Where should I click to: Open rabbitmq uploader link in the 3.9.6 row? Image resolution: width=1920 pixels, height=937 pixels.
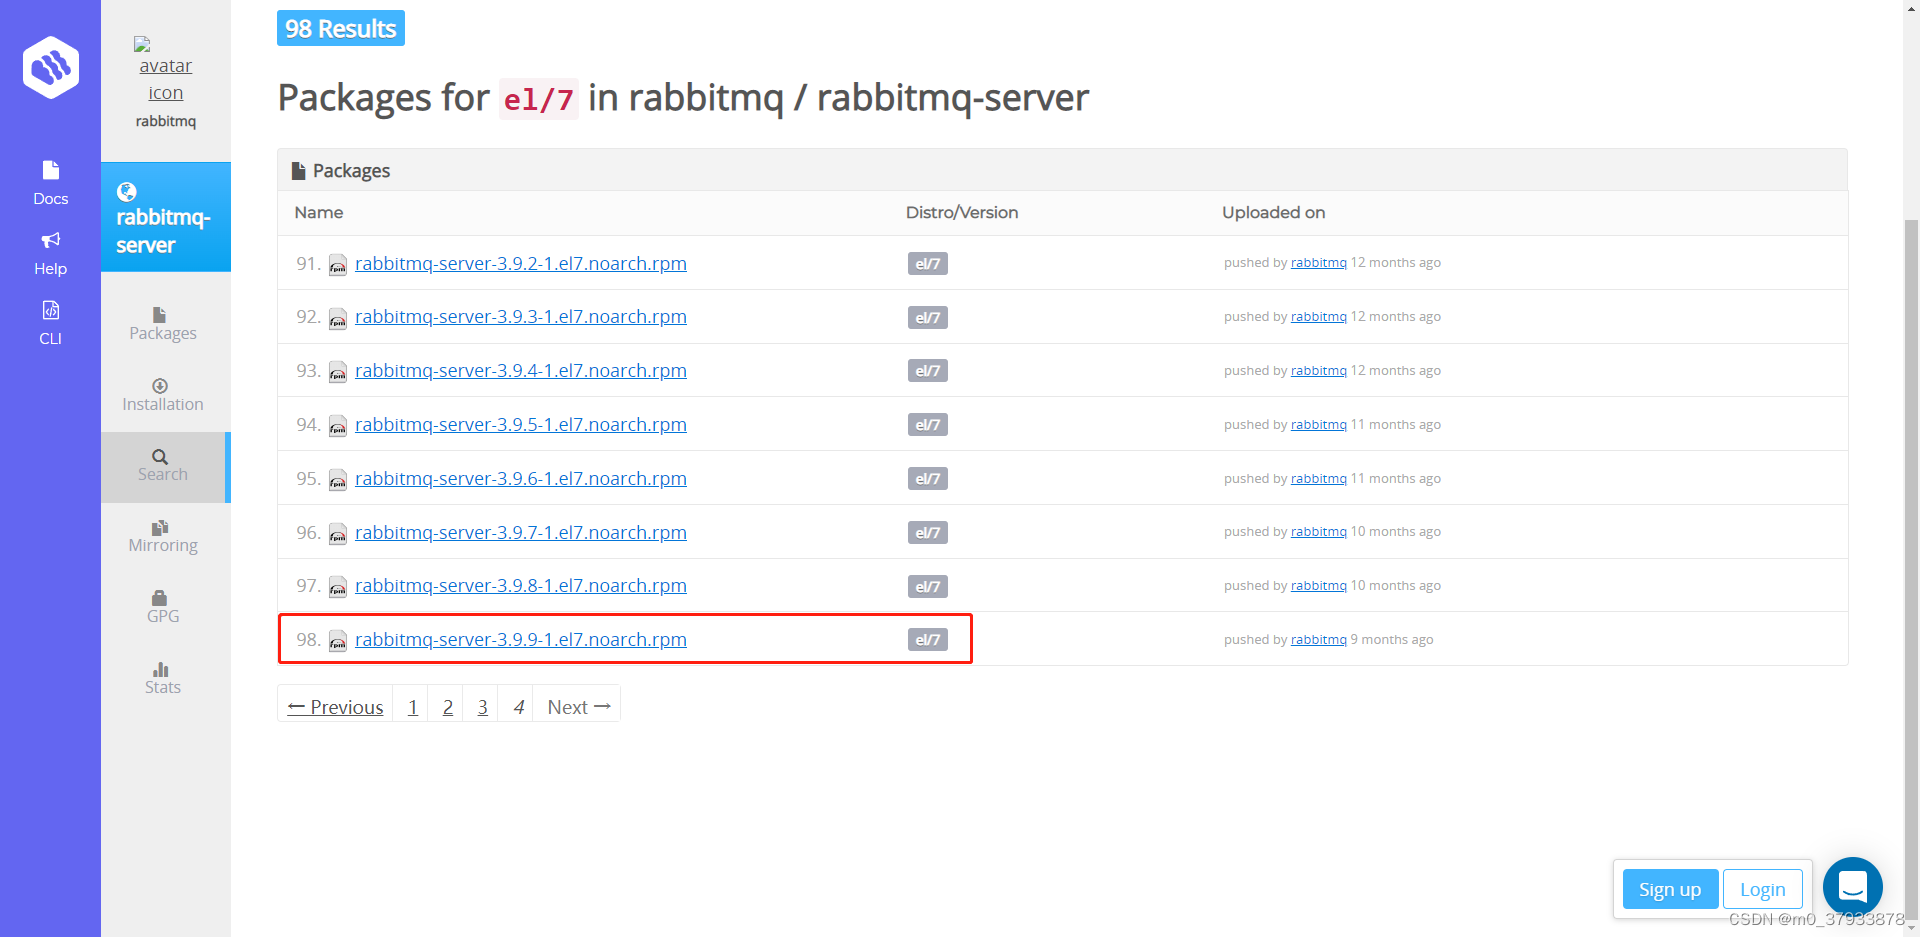click(1318, 479)
